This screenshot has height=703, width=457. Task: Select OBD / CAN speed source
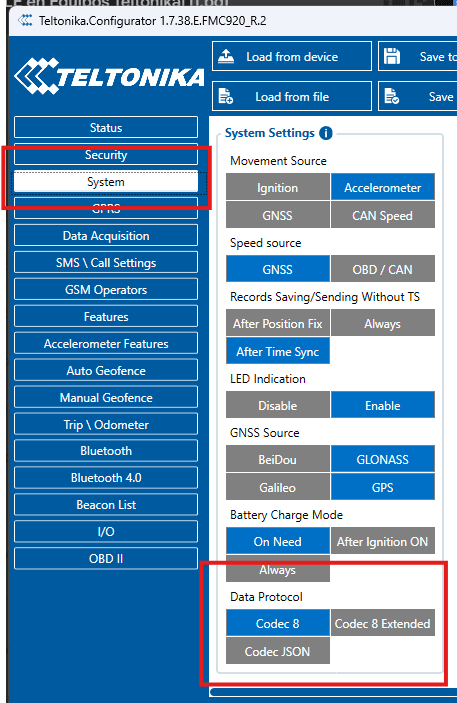coord(383,269)
